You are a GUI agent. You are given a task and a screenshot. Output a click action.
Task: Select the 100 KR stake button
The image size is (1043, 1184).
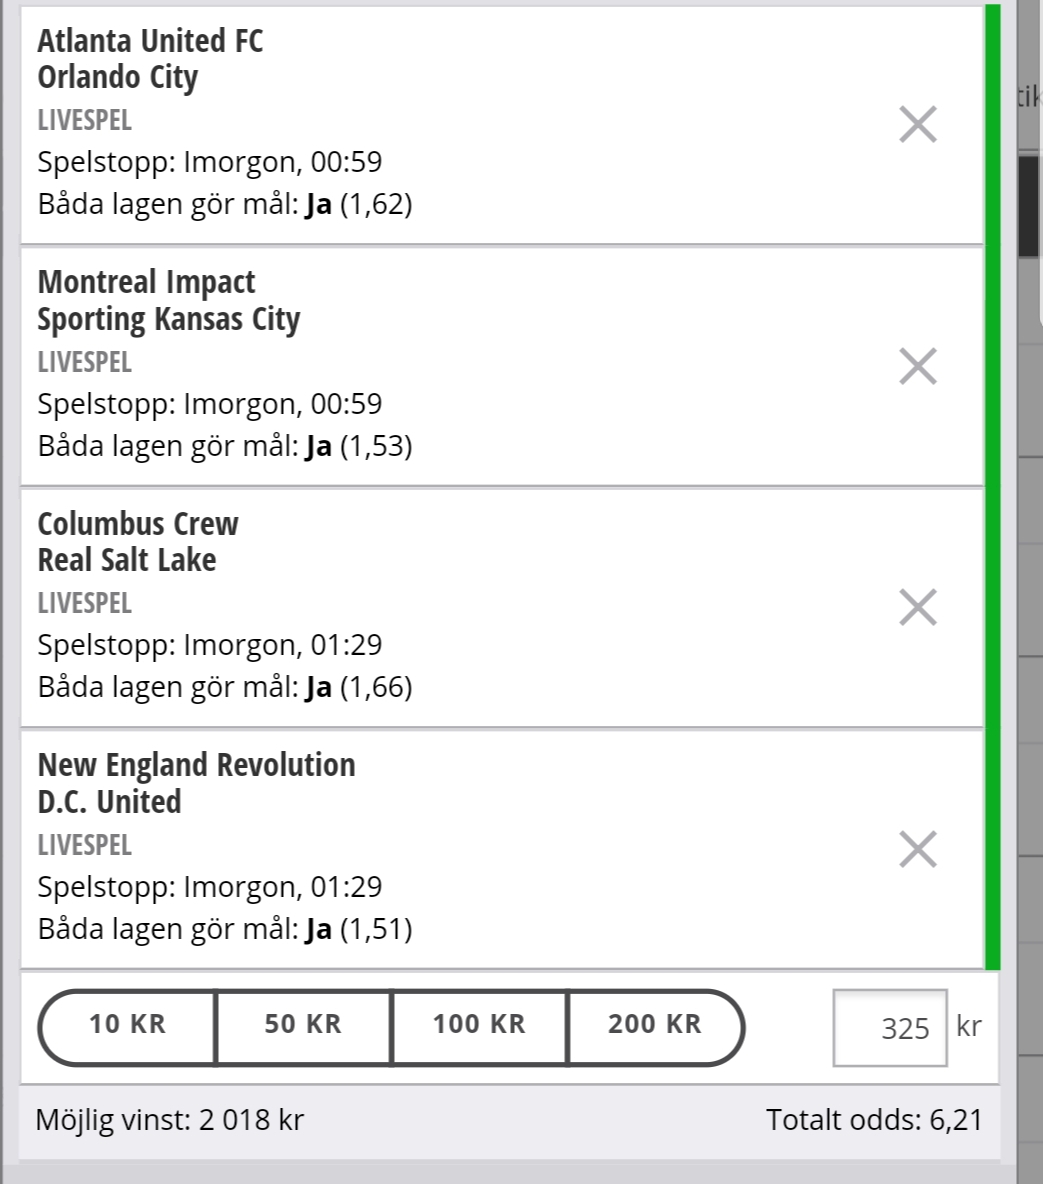tap(479, 1027)
